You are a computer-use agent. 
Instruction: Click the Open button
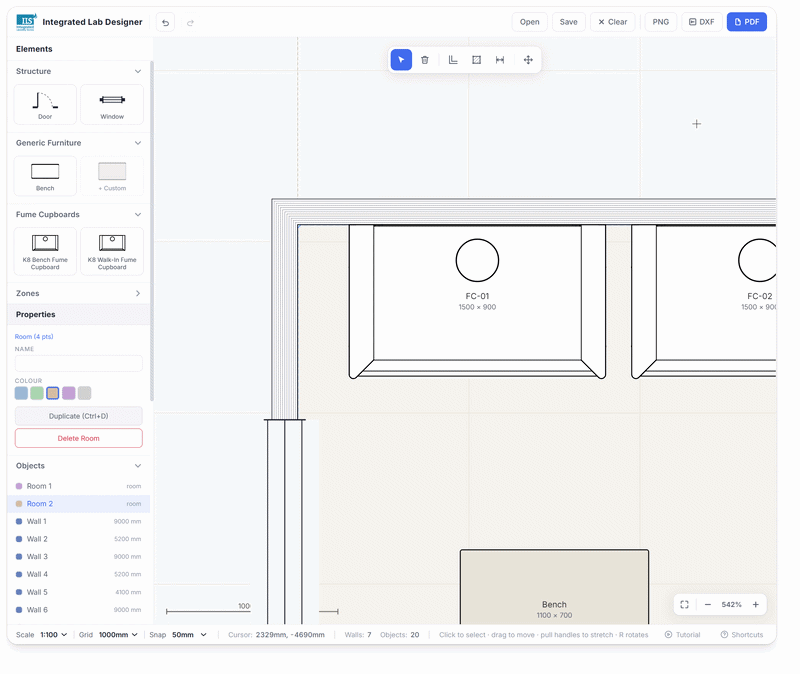pyautogui.click(x=530, y=22)
